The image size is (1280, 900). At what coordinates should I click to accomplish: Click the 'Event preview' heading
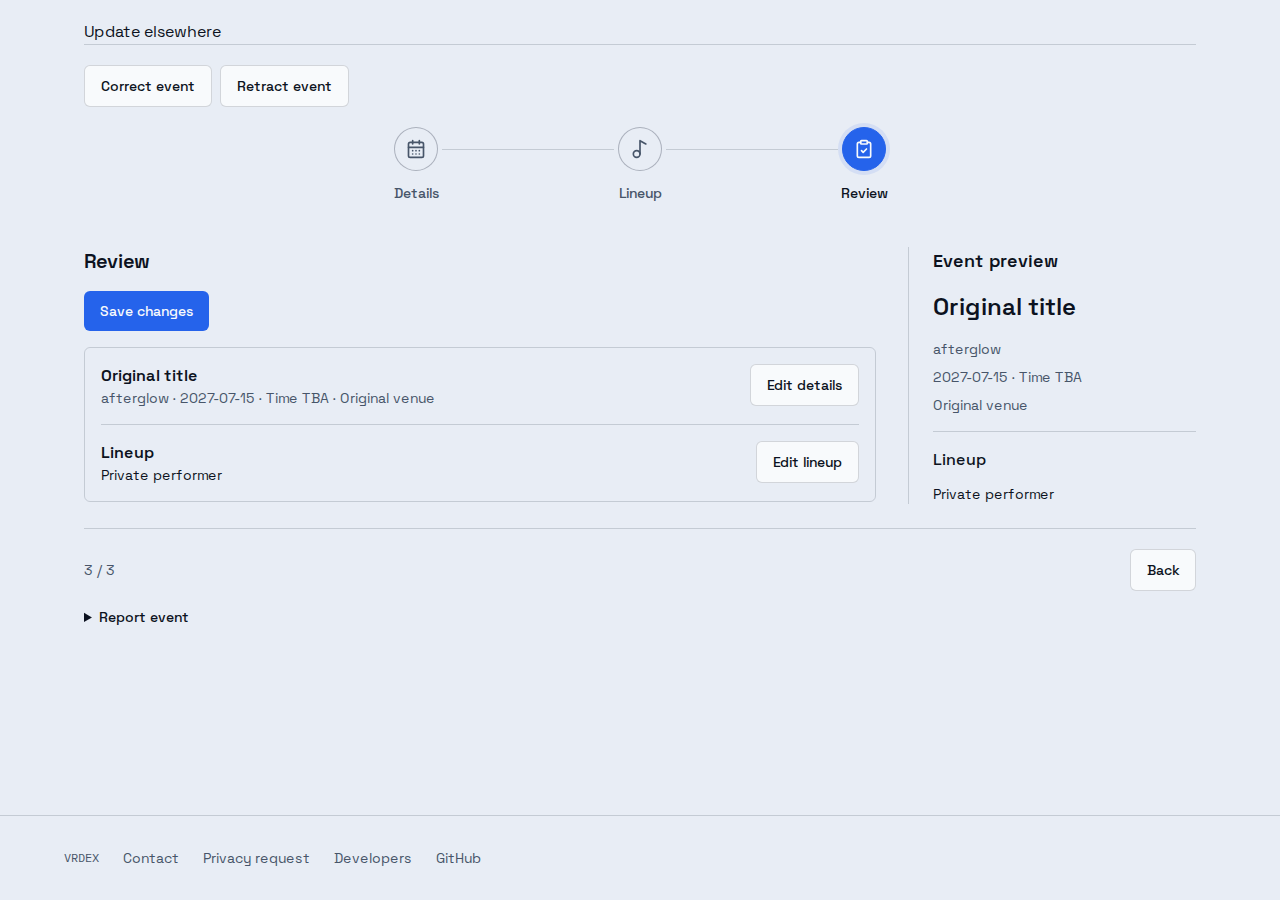[x=995, y=261]
